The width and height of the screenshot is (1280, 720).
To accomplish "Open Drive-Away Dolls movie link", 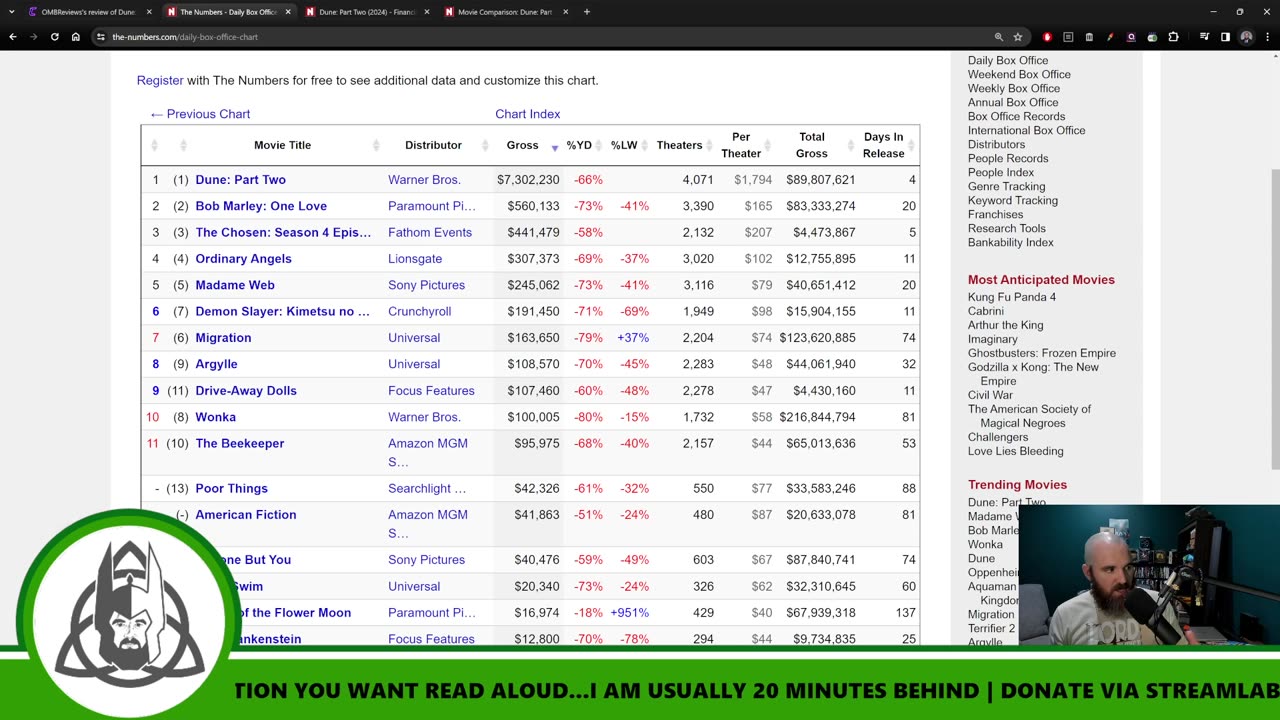I will (246, 391).
